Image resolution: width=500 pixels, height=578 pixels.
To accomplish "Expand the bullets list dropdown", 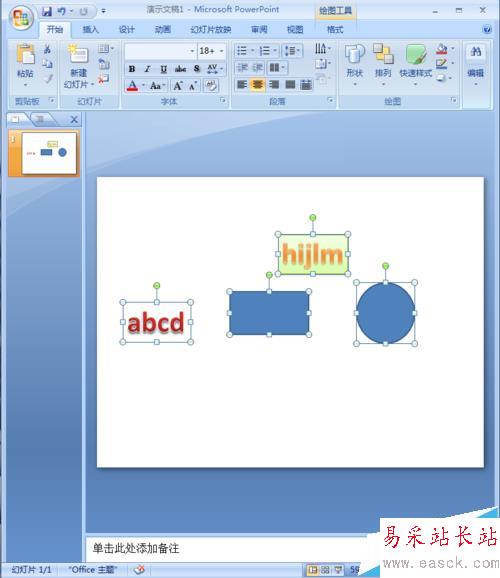I will 253,51.
